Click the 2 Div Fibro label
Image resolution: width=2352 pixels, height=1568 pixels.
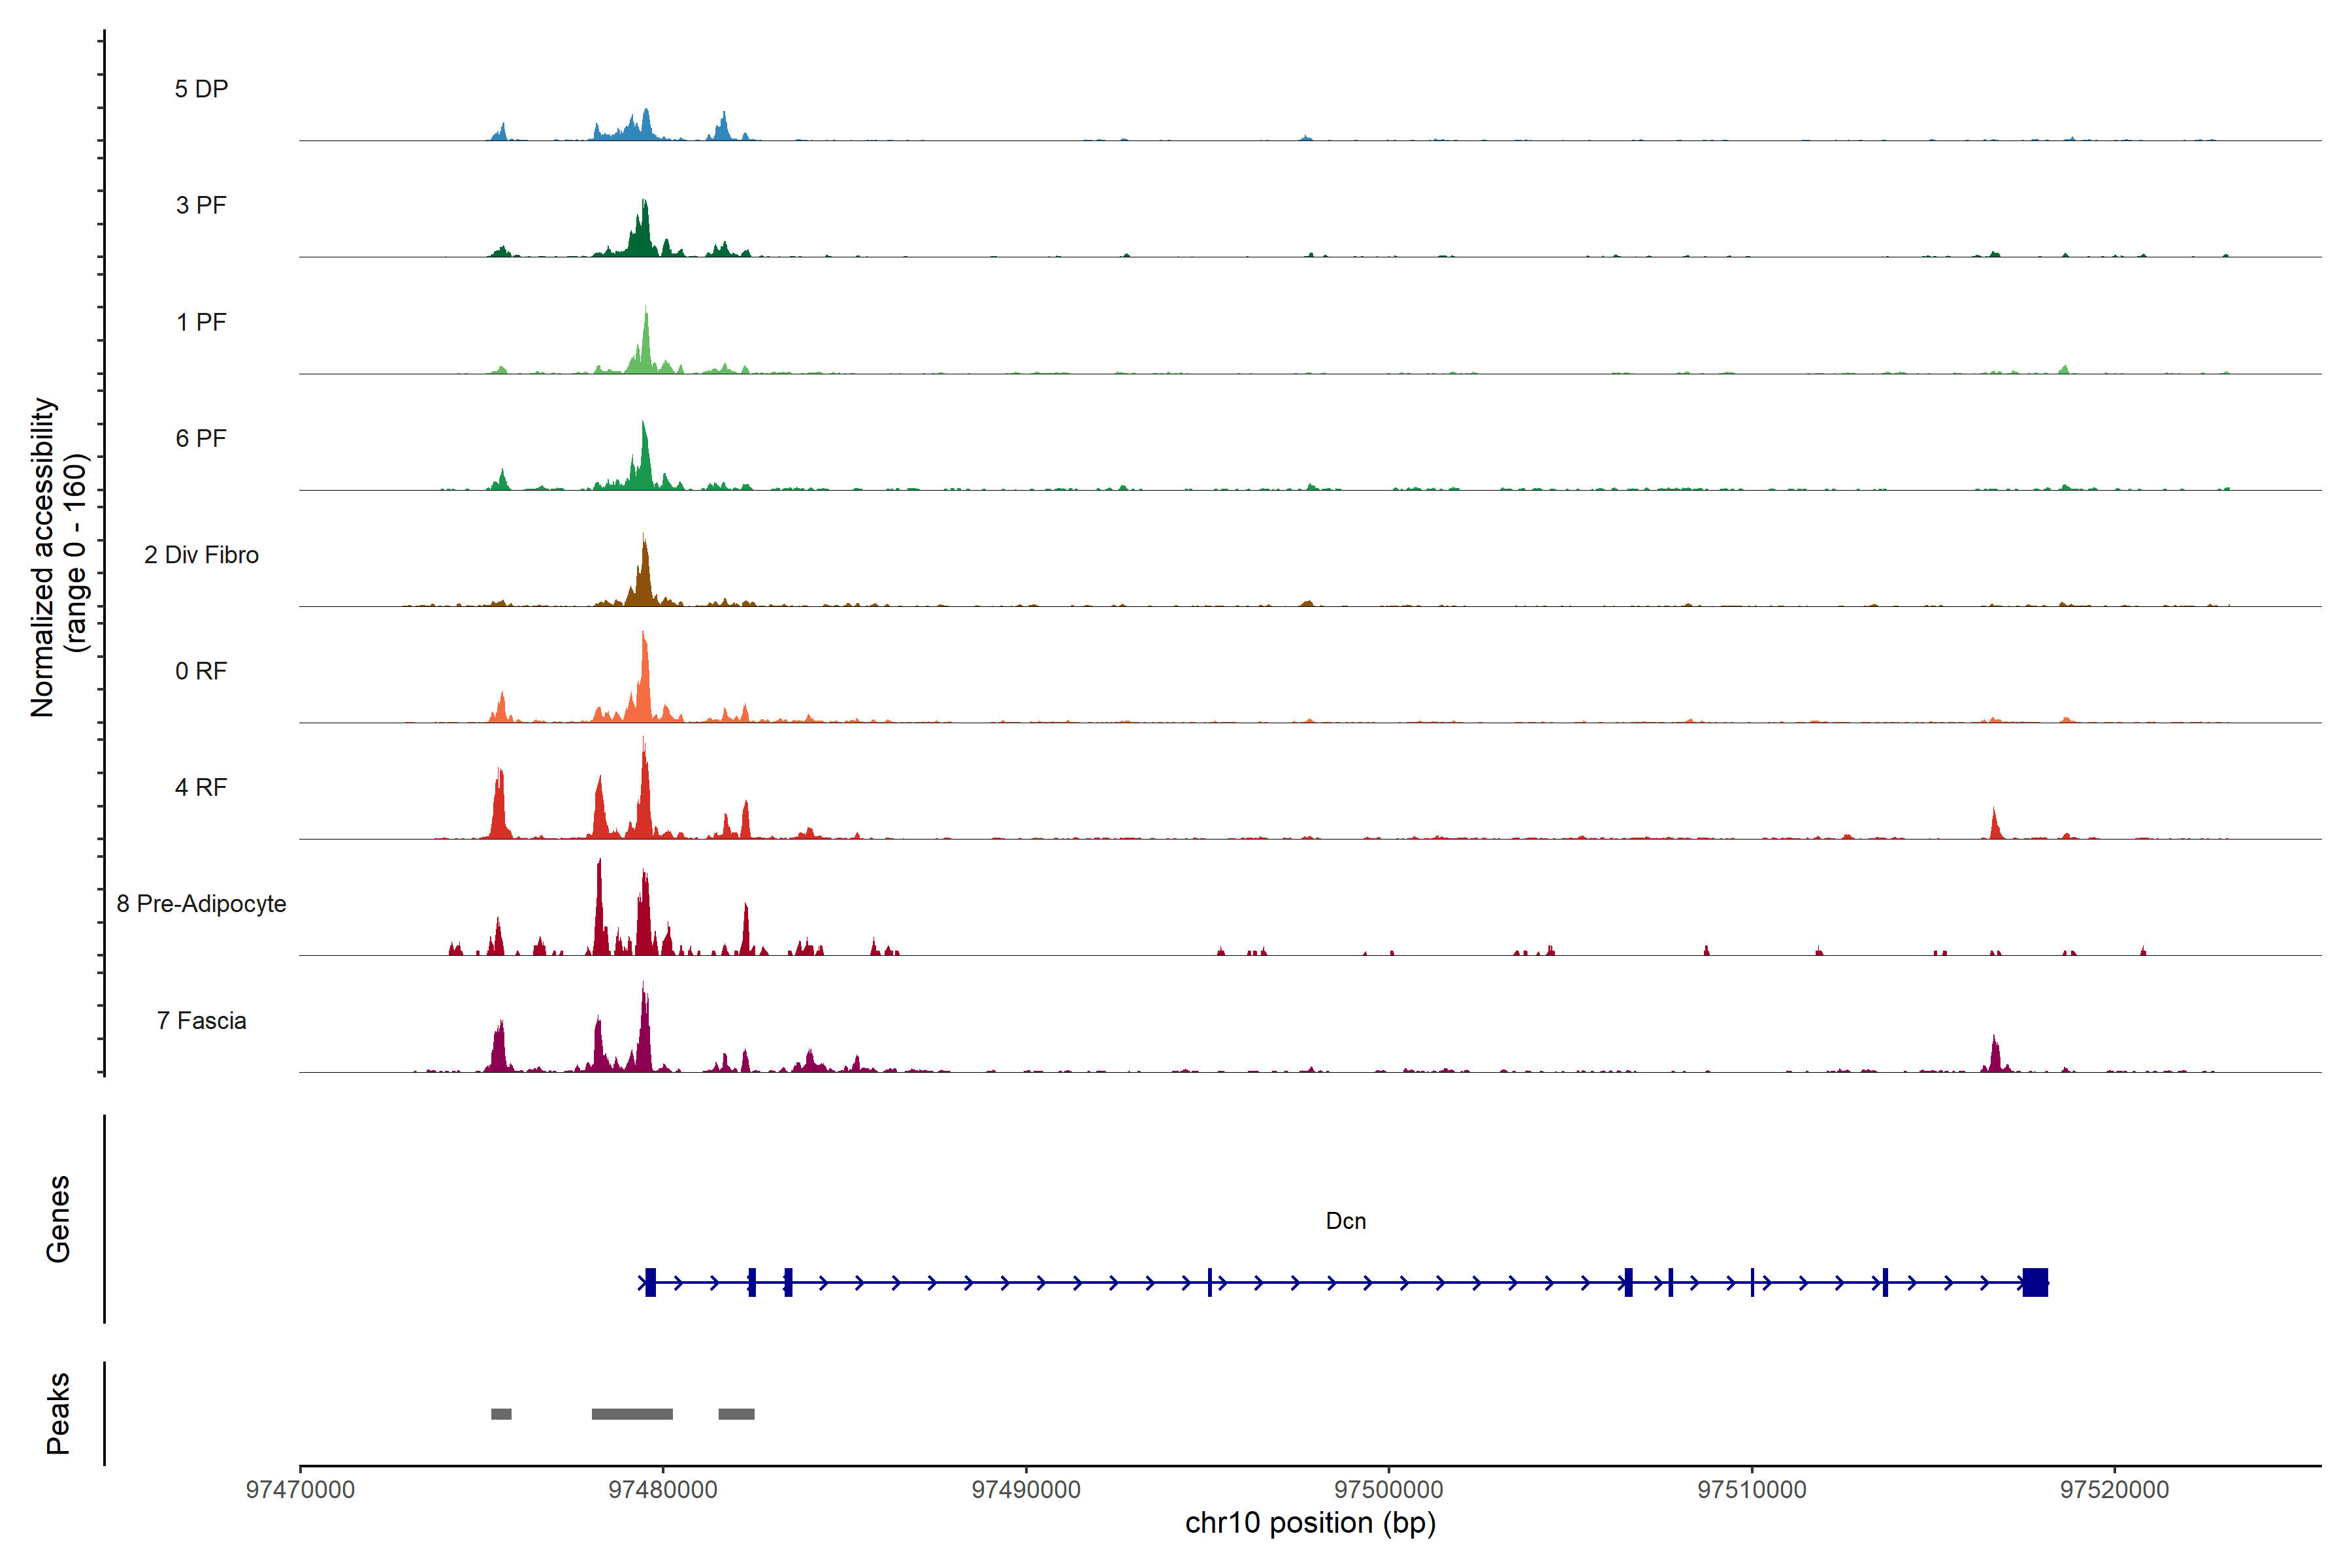click(x=201, y=555)
